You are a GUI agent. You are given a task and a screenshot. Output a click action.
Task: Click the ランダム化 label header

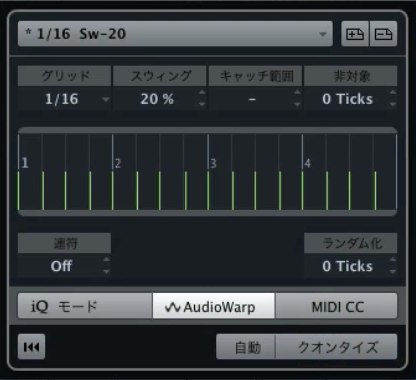pyautogui.click(x=351, y=243)
